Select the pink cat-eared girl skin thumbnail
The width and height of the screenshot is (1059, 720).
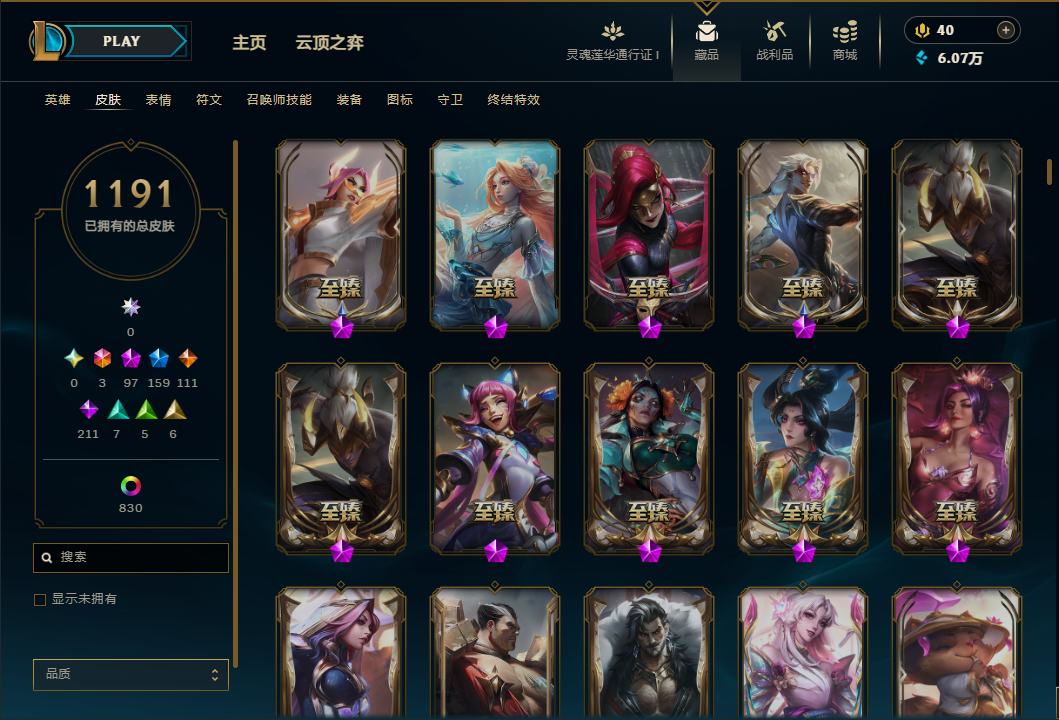(x=494, y=459)
